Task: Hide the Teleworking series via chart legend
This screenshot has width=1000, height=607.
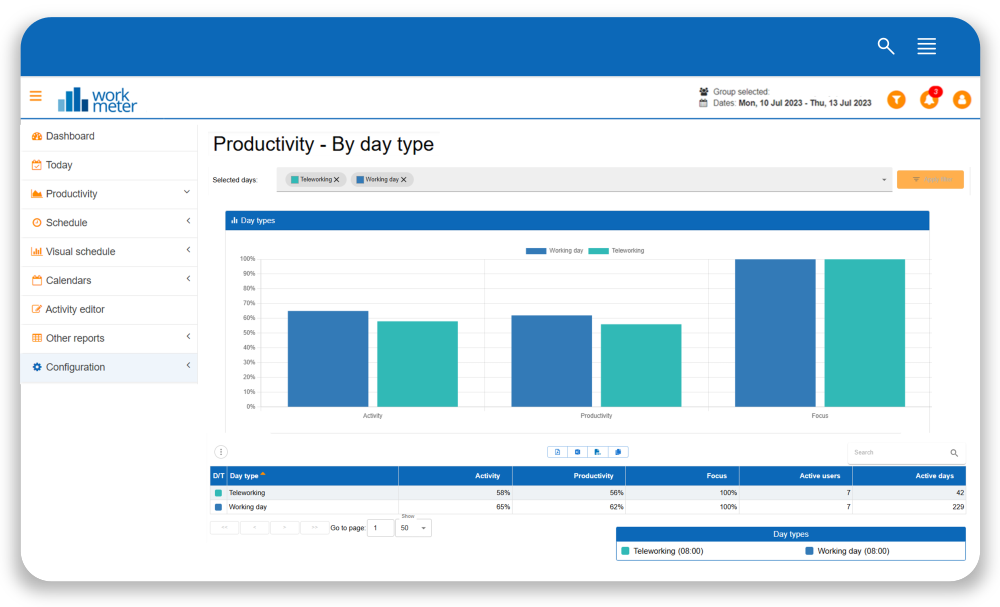Action: click(x=617, y=251)
